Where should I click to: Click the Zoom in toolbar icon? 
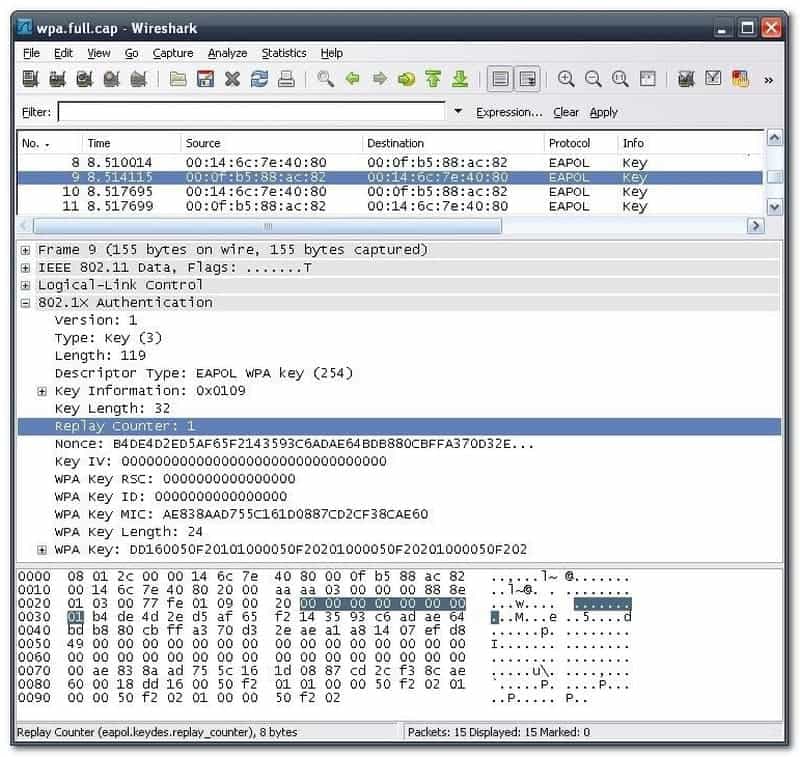coord(566,79)
